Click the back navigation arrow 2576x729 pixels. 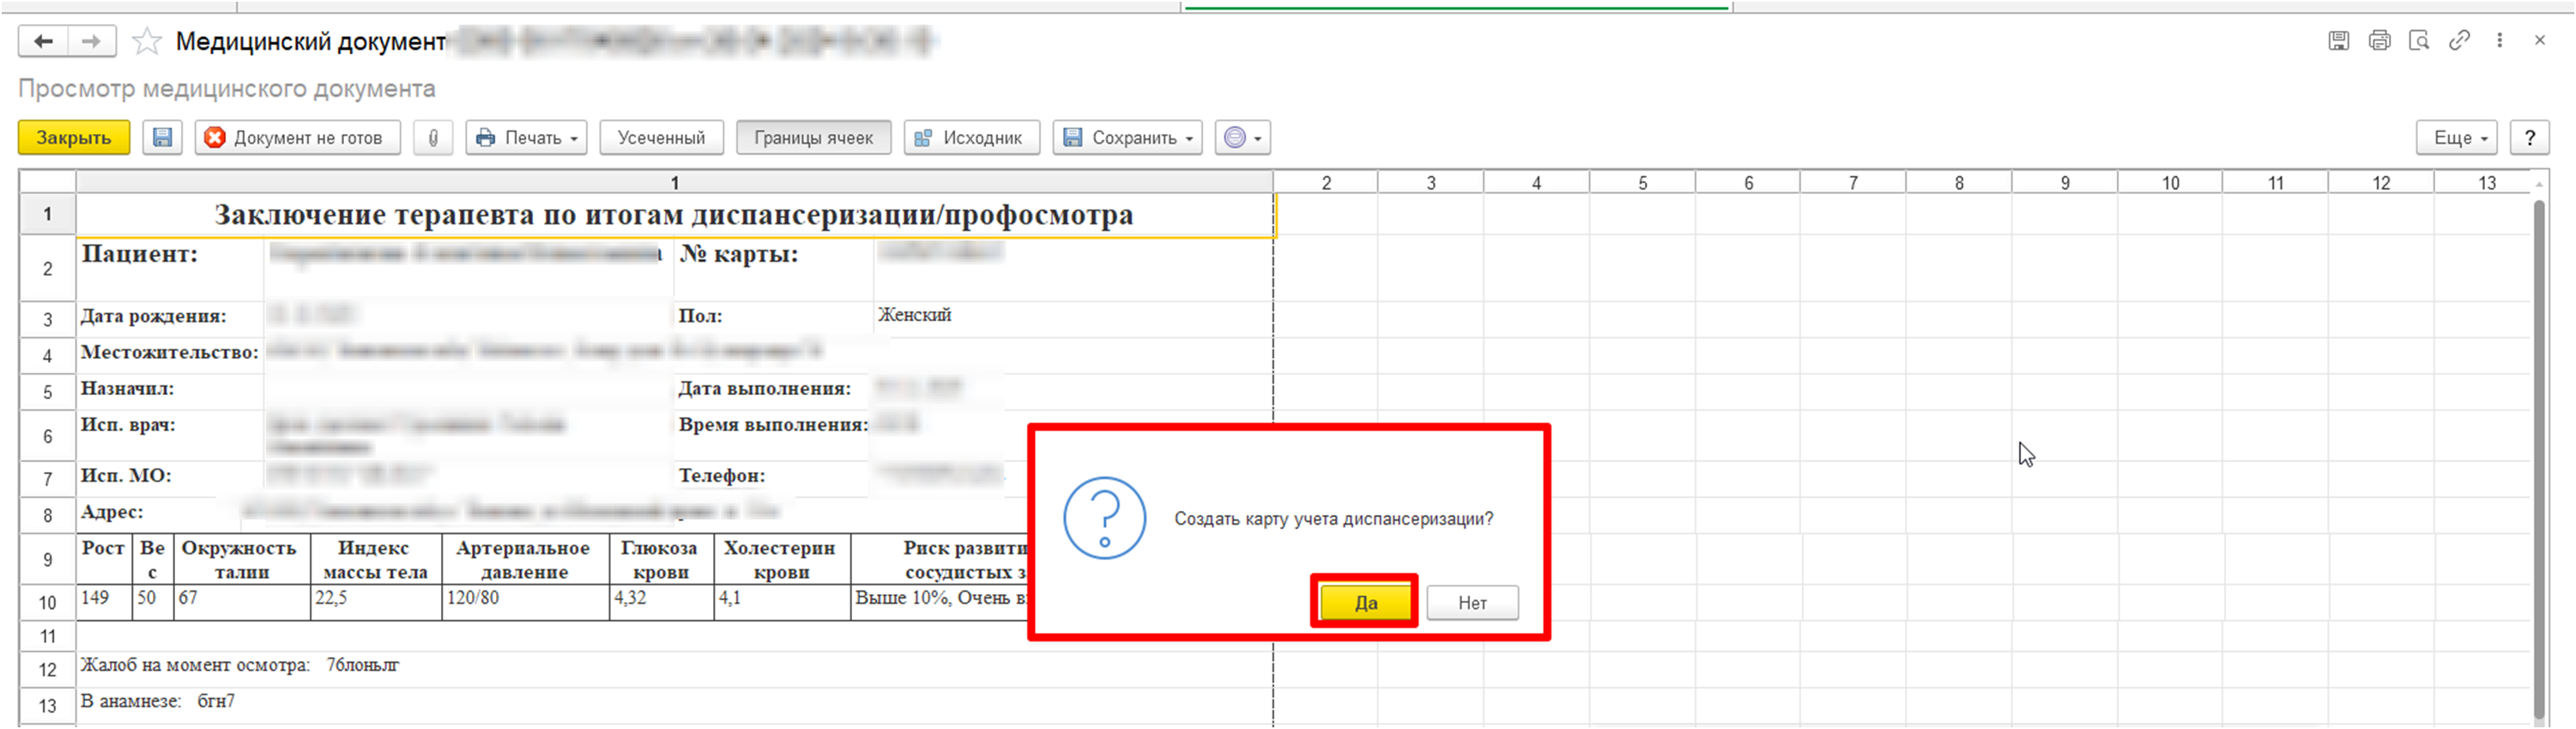coord(43,41)
